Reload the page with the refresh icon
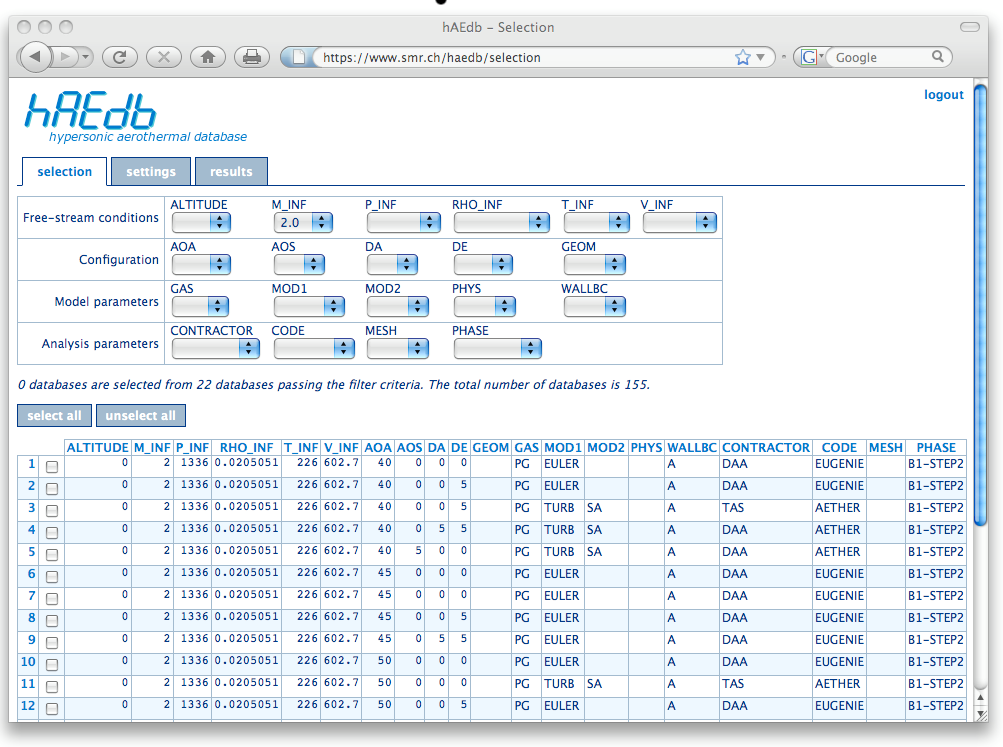The height and width of the screenshot is (747, 1003). (119, 57)
